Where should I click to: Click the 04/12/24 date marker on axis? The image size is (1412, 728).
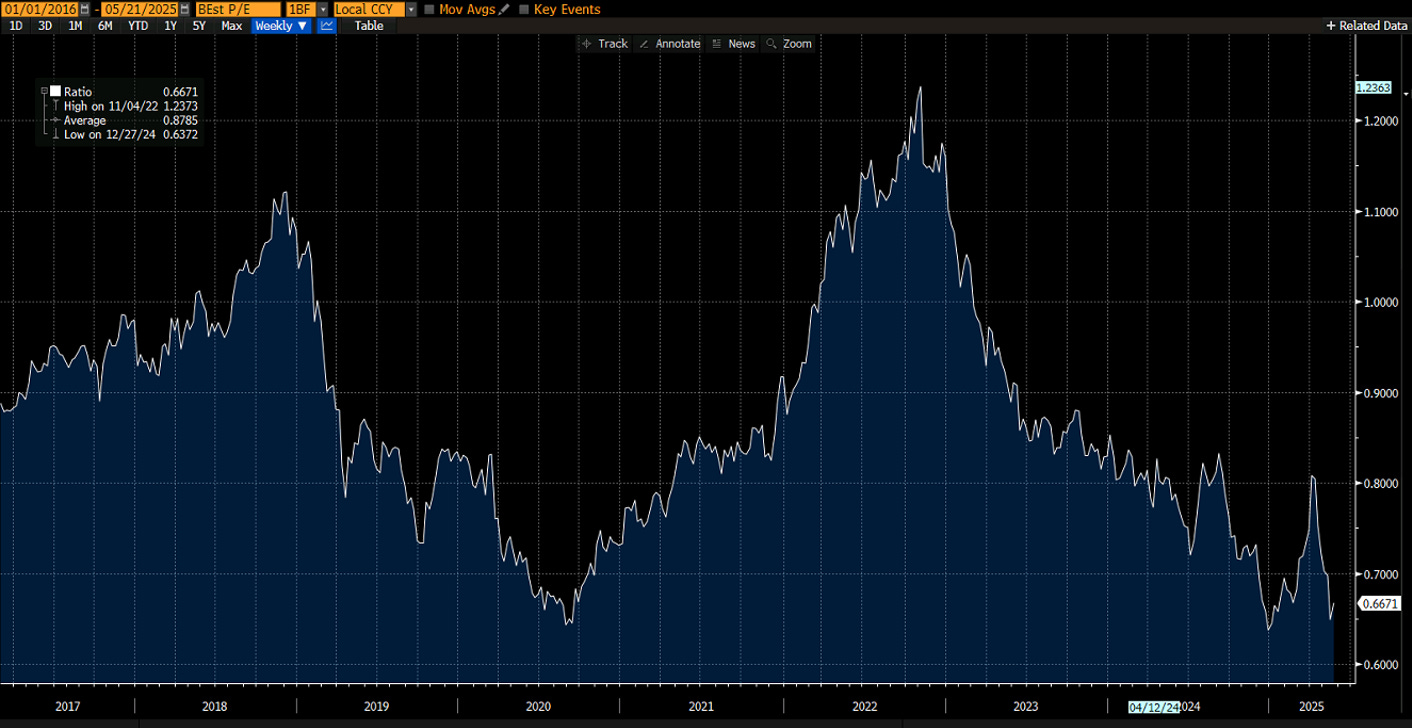click(x=1154, y=707)
